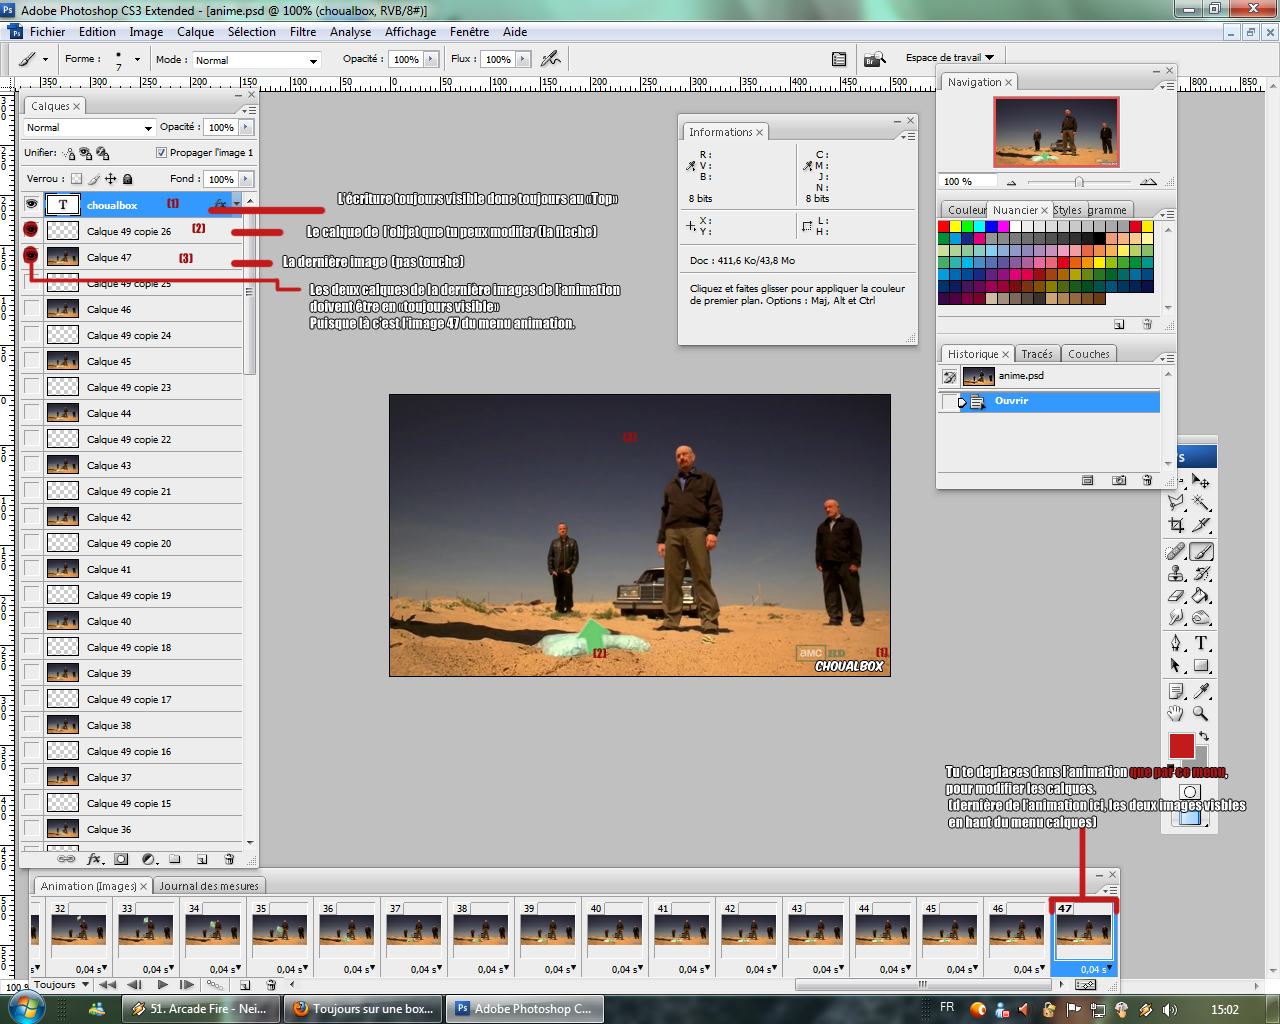
Task: Select the Move tool in the toolbox
Action: [1201, 481]
